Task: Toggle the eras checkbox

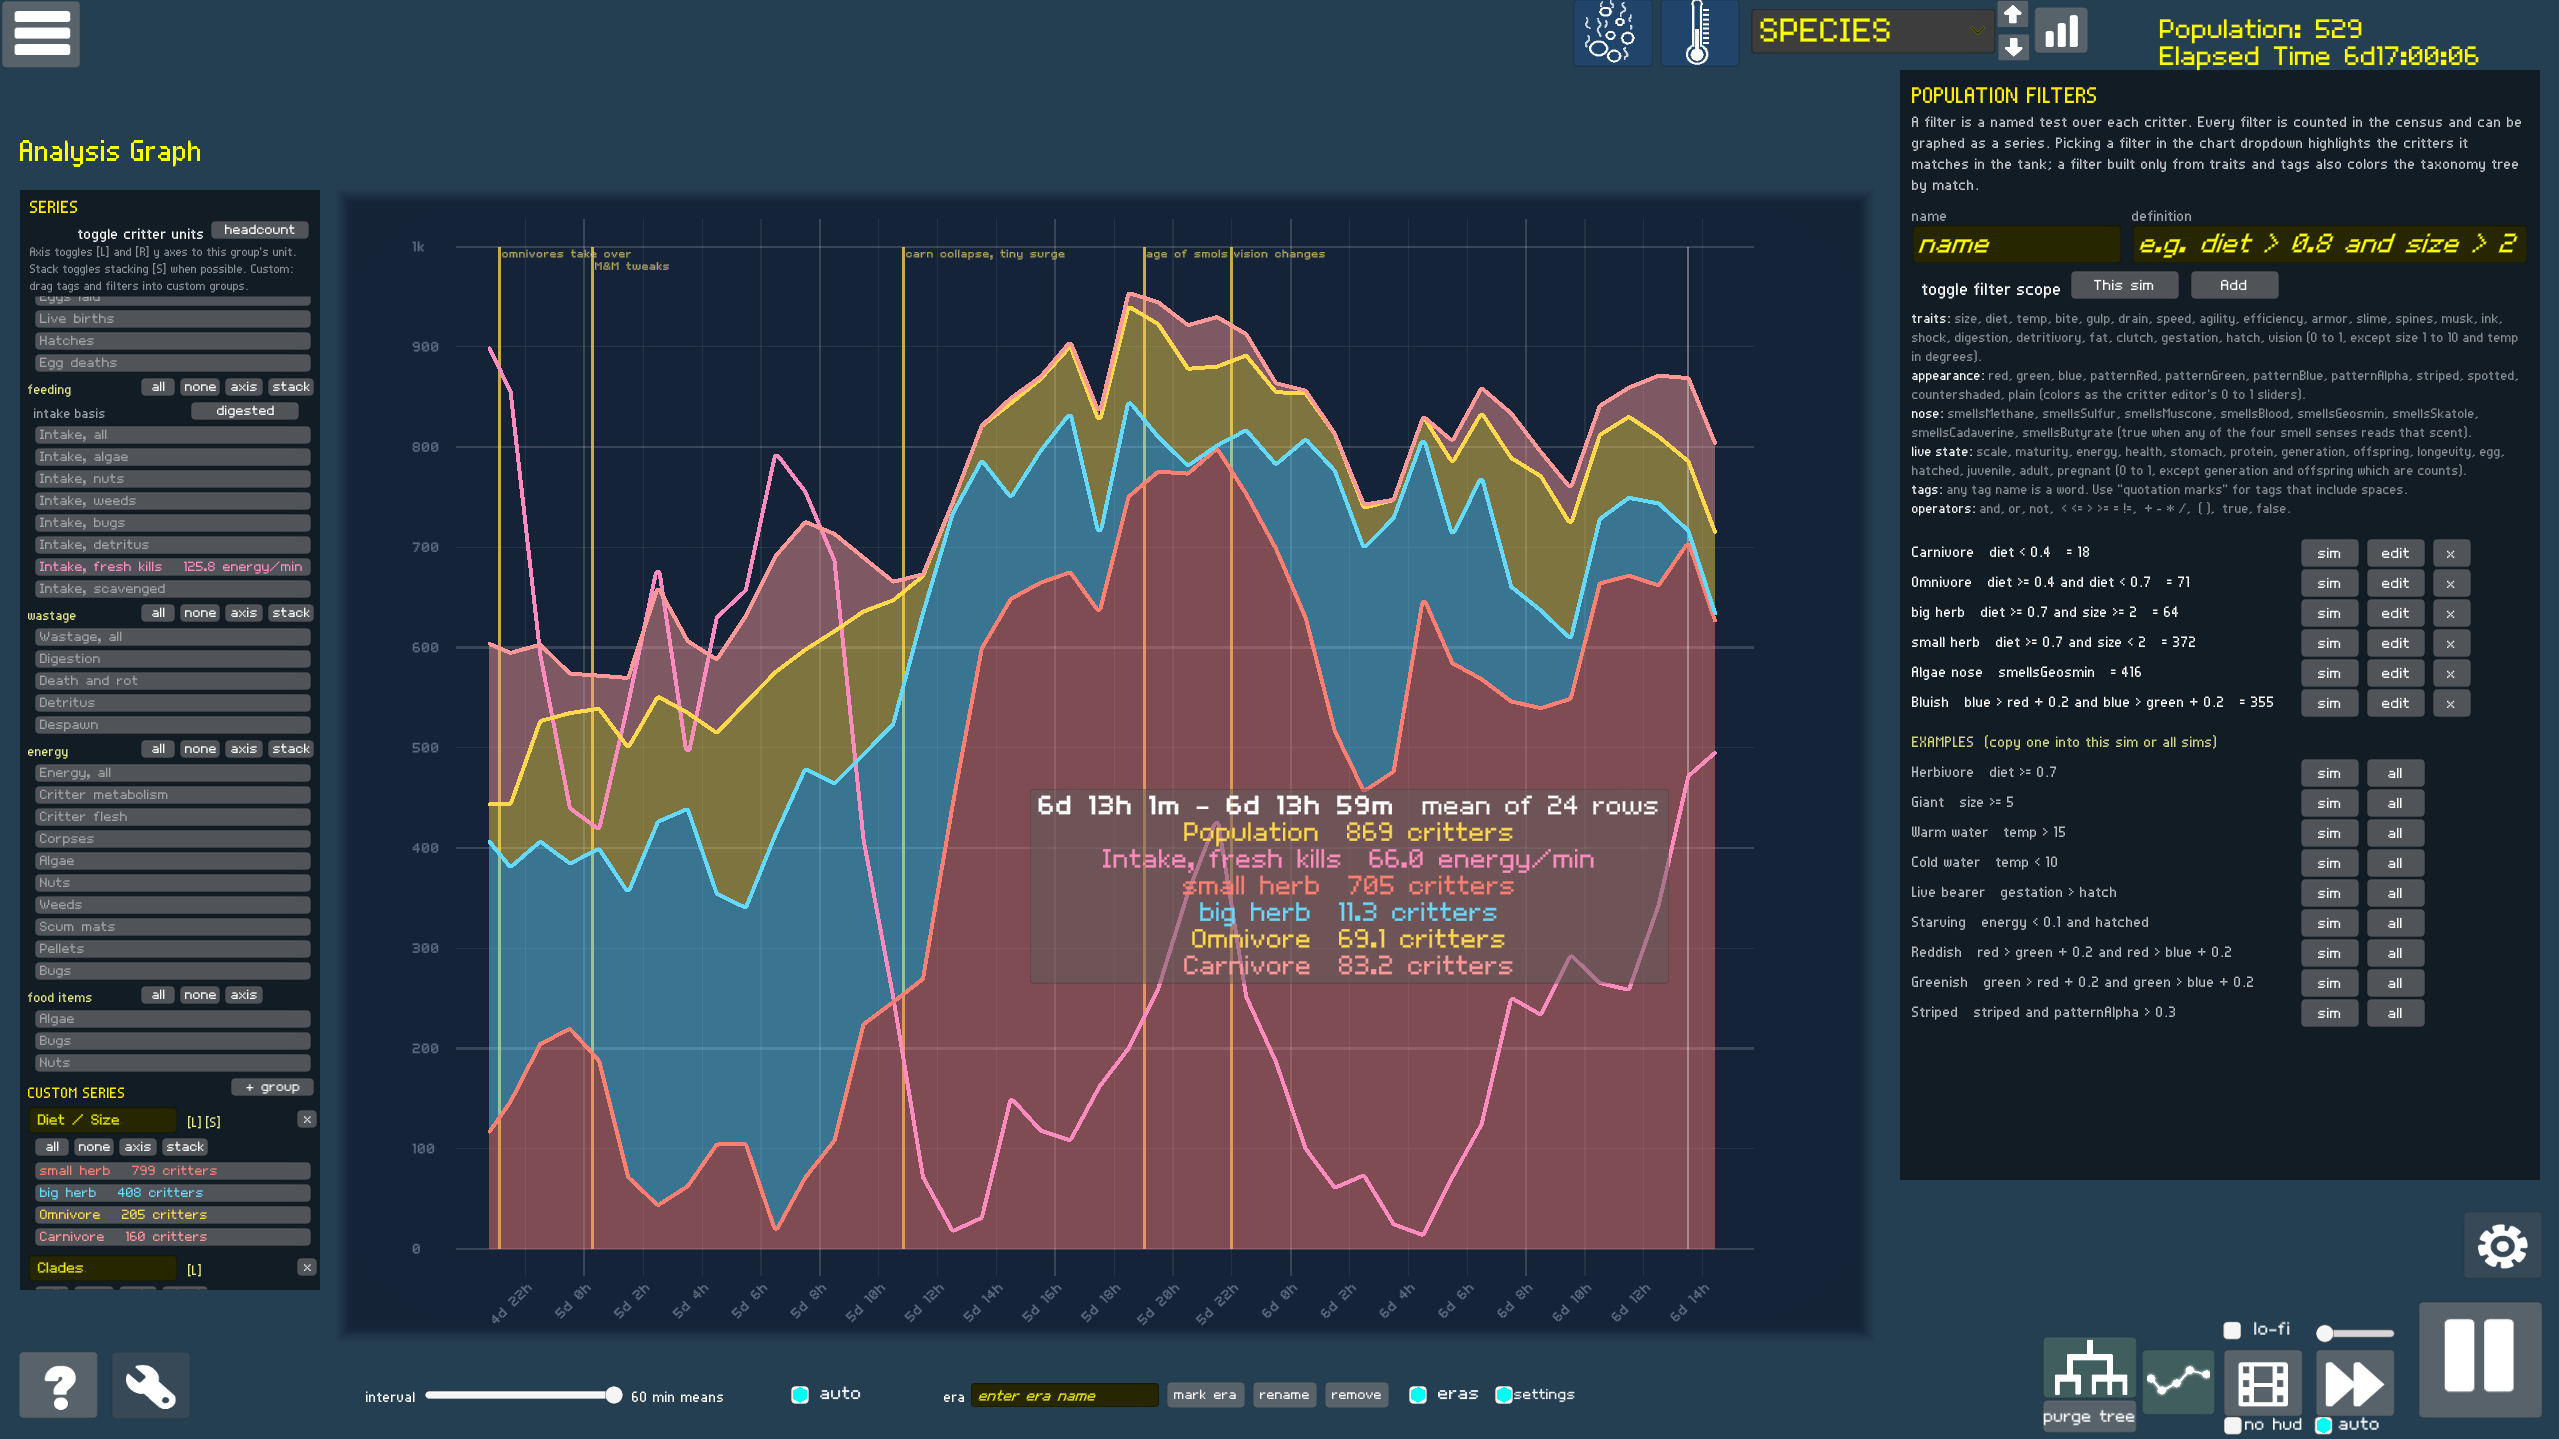Action: coord(1418,1395)
